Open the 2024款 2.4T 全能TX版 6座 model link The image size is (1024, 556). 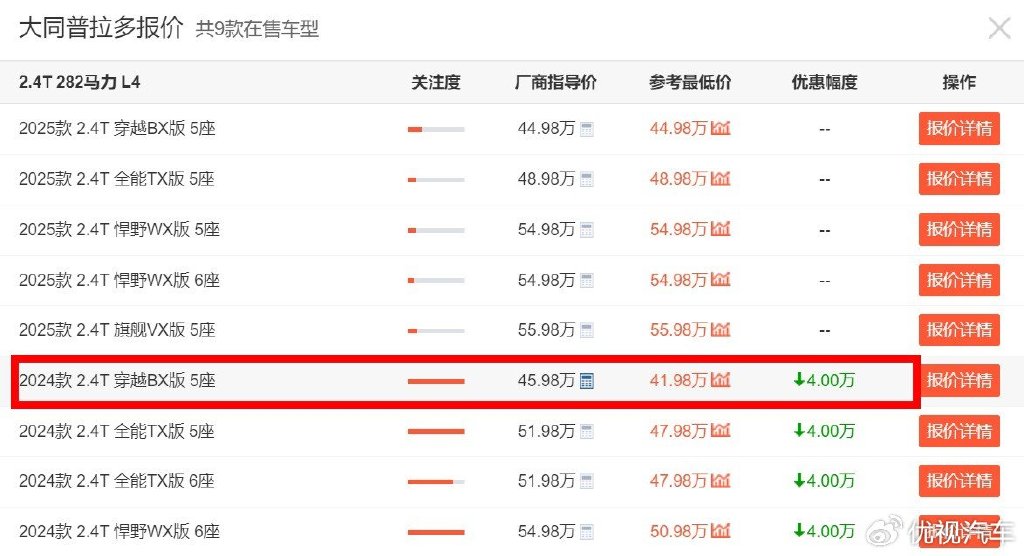pyautogui.click(x=117, y=481)
